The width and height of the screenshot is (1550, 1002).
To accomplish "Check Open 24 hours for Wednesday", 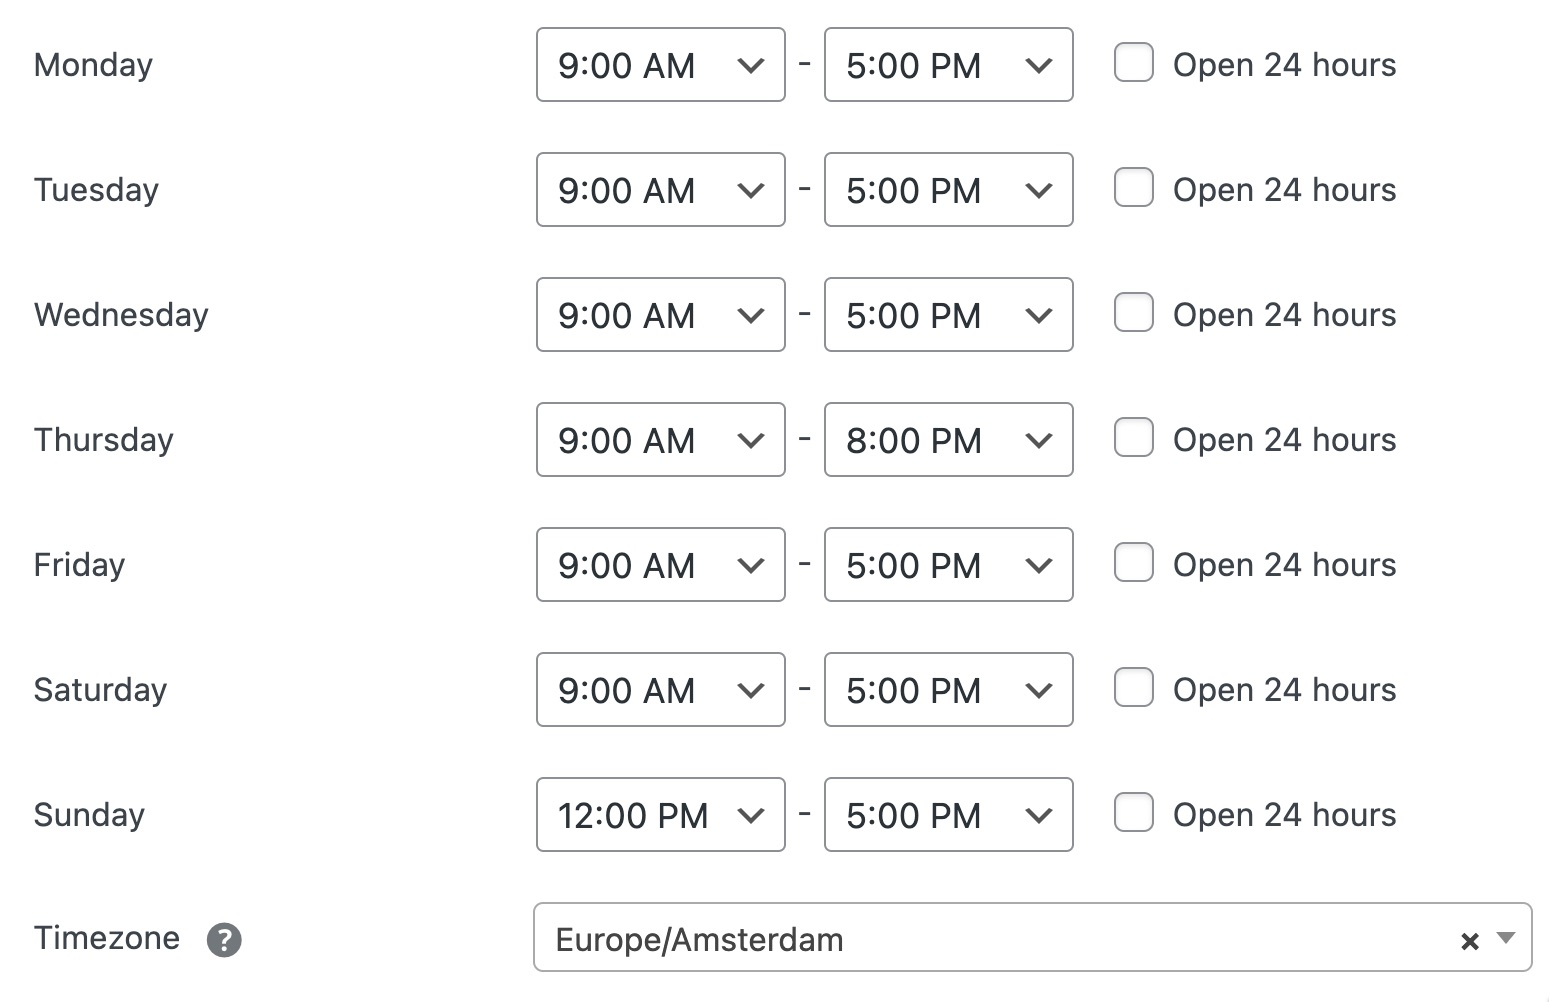I will tap(1134, 313).
